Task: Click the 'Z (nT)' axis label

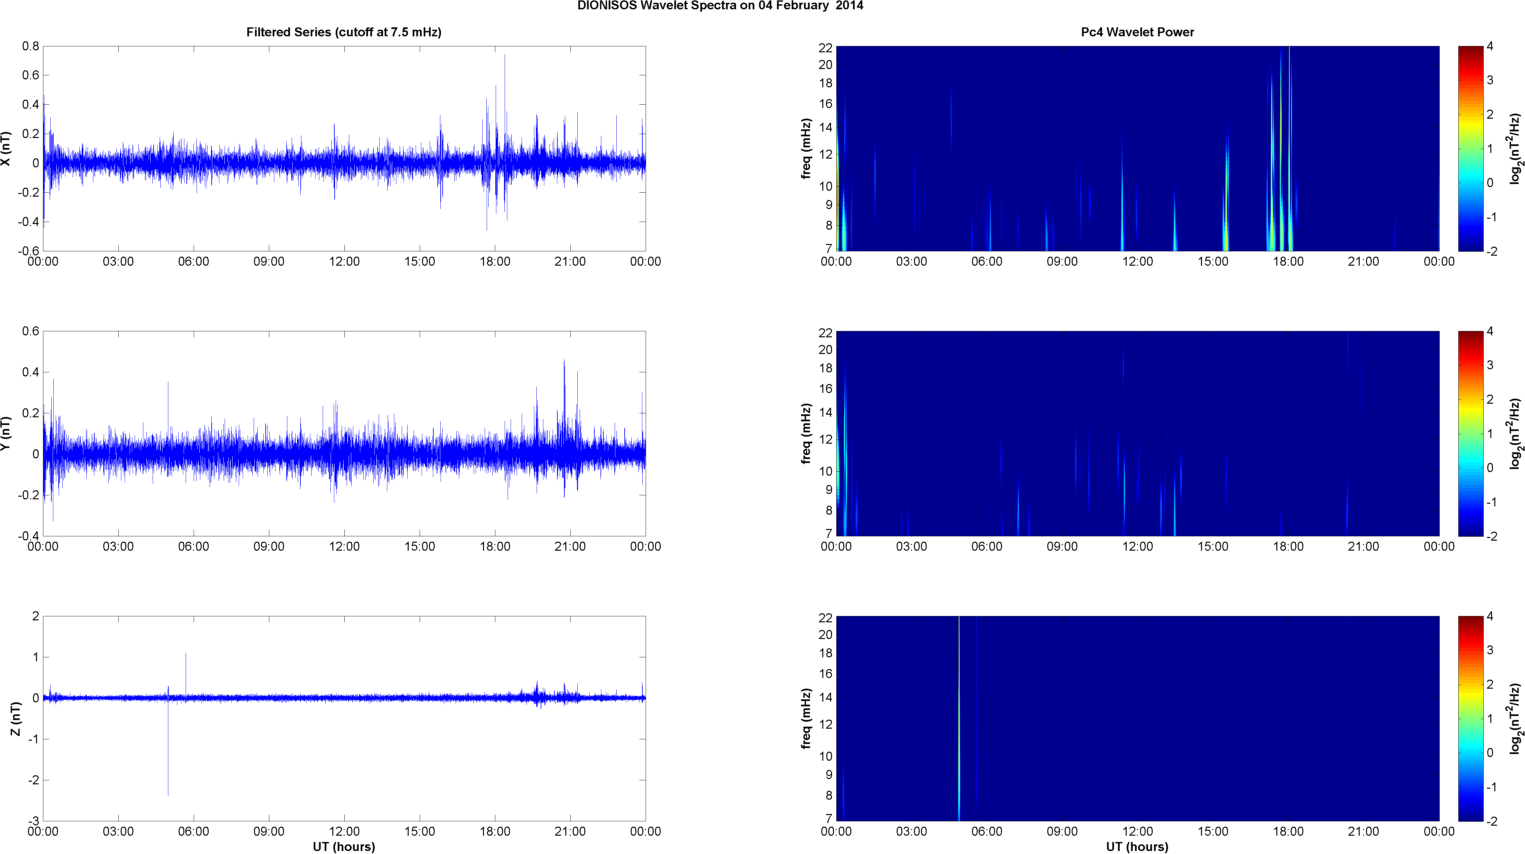Action: click(15, 718)
